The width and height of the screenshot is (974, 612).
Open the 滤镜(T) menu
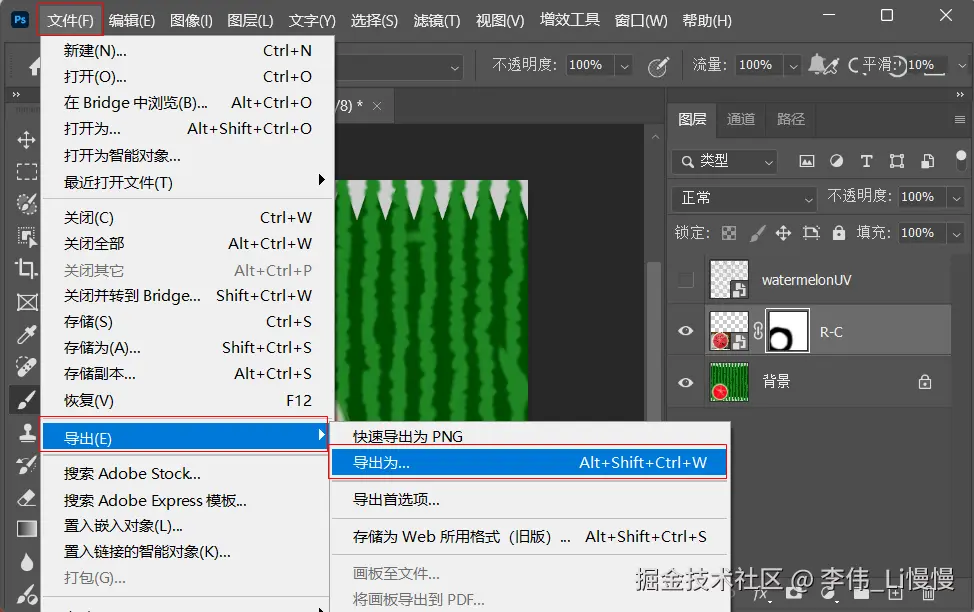pyautogui.click(x=437, y=21)
